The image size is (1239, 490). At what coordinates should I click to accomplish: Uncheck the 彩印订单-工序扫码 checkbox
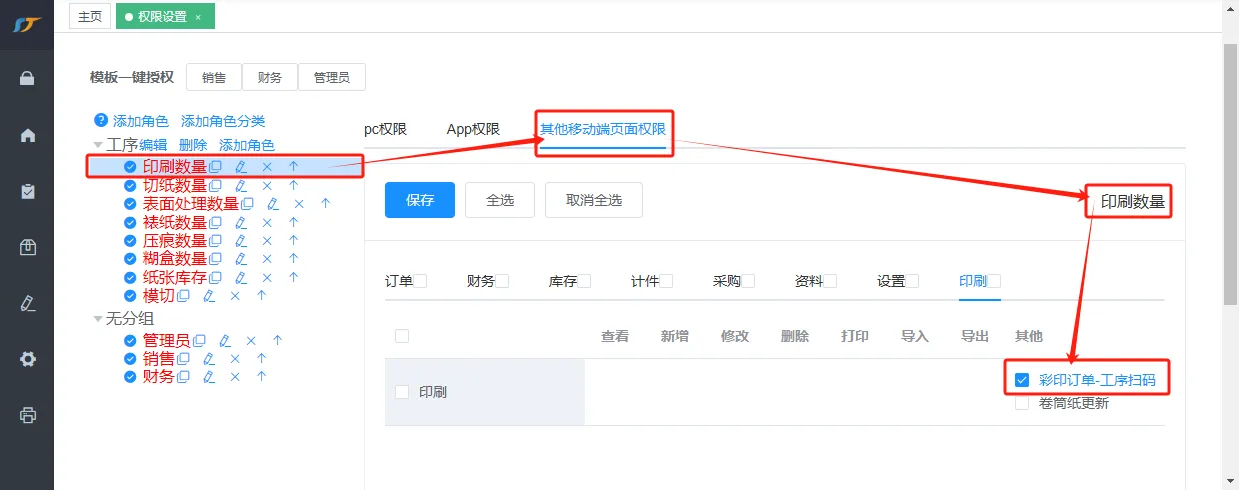click(x=1022, y=380)
